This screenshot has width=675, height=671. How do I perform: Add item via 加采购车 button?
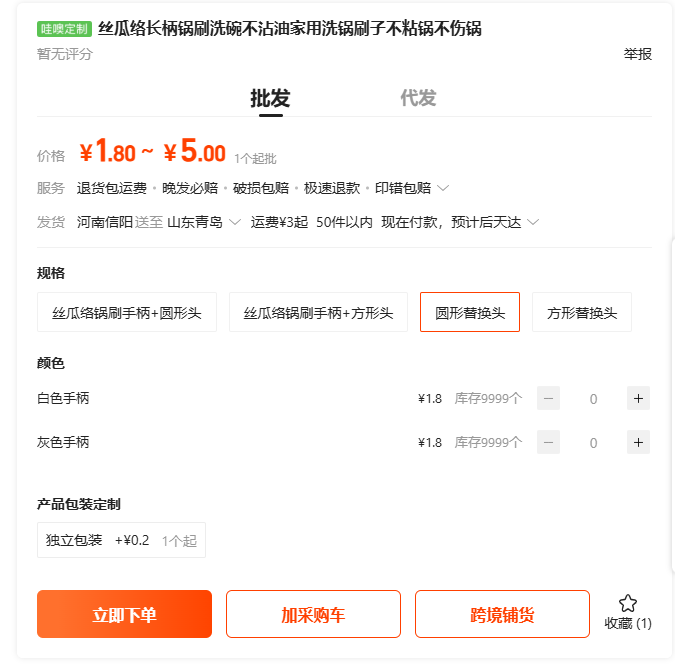[x=313, y=614]
